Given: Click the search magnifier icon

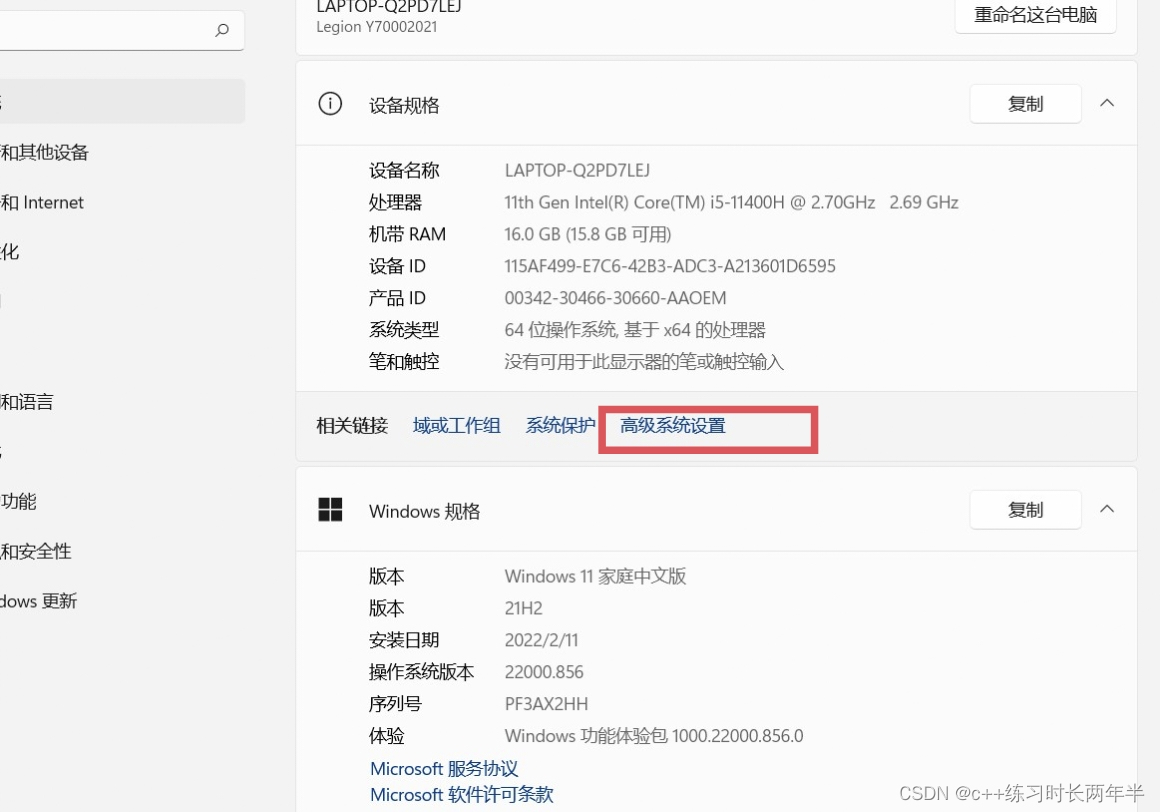Looking at the screenshot, I should (x=222, y=30).
